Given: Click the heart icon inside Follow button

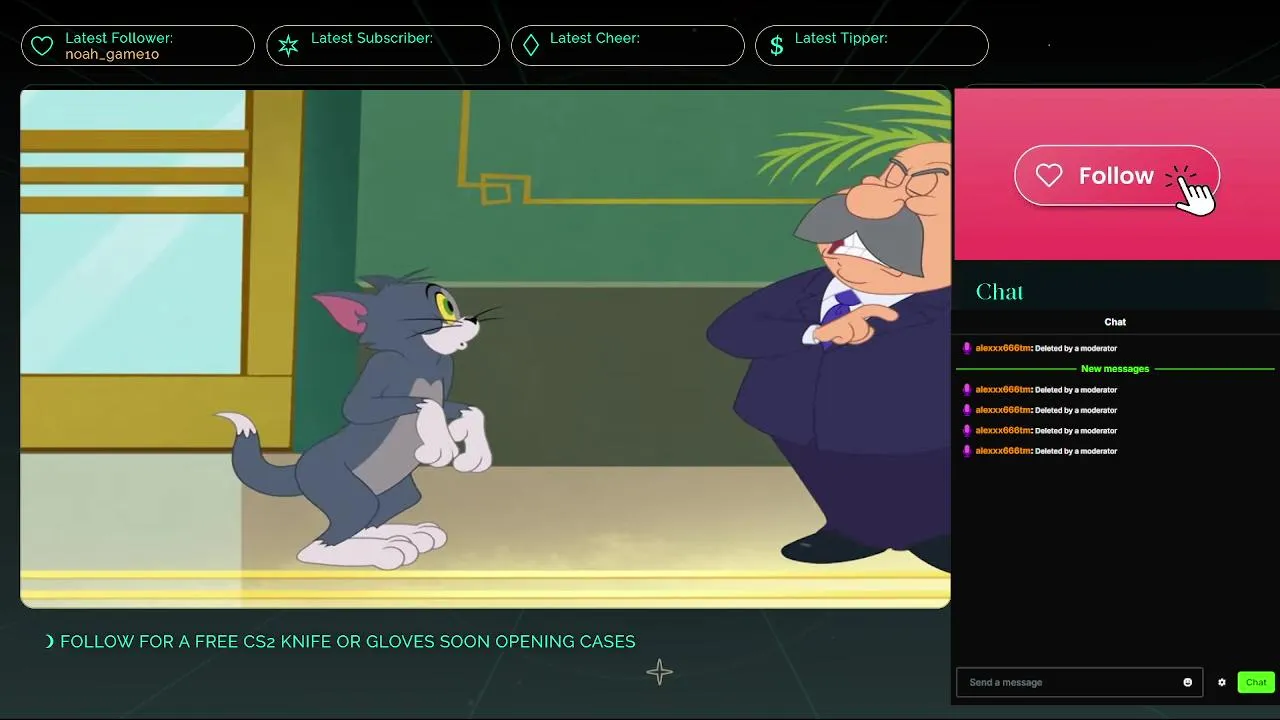Looking at the screenshot, I should [1049, 176].
